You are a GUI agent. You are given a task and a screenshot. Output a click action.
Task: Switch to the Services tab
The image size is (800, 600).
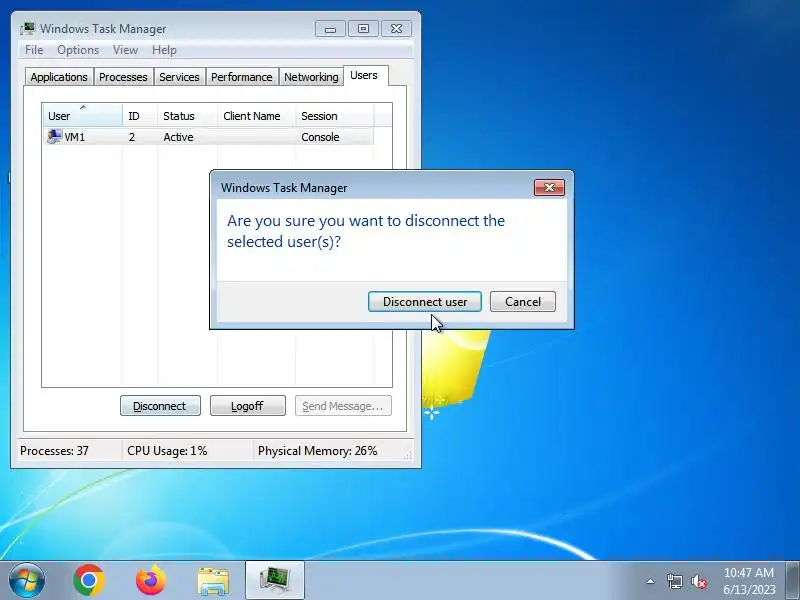(179, 77)
